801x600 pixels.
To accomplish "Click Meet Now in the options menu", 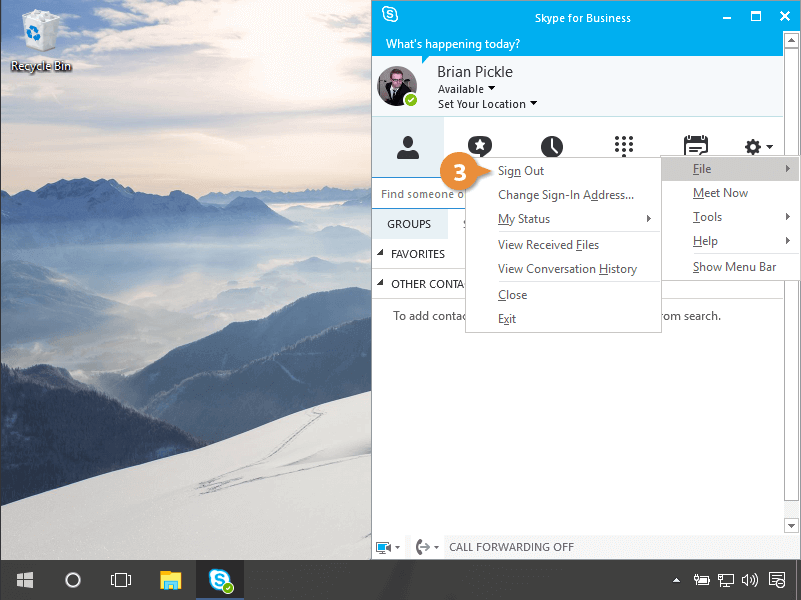I will coord(720,193).
